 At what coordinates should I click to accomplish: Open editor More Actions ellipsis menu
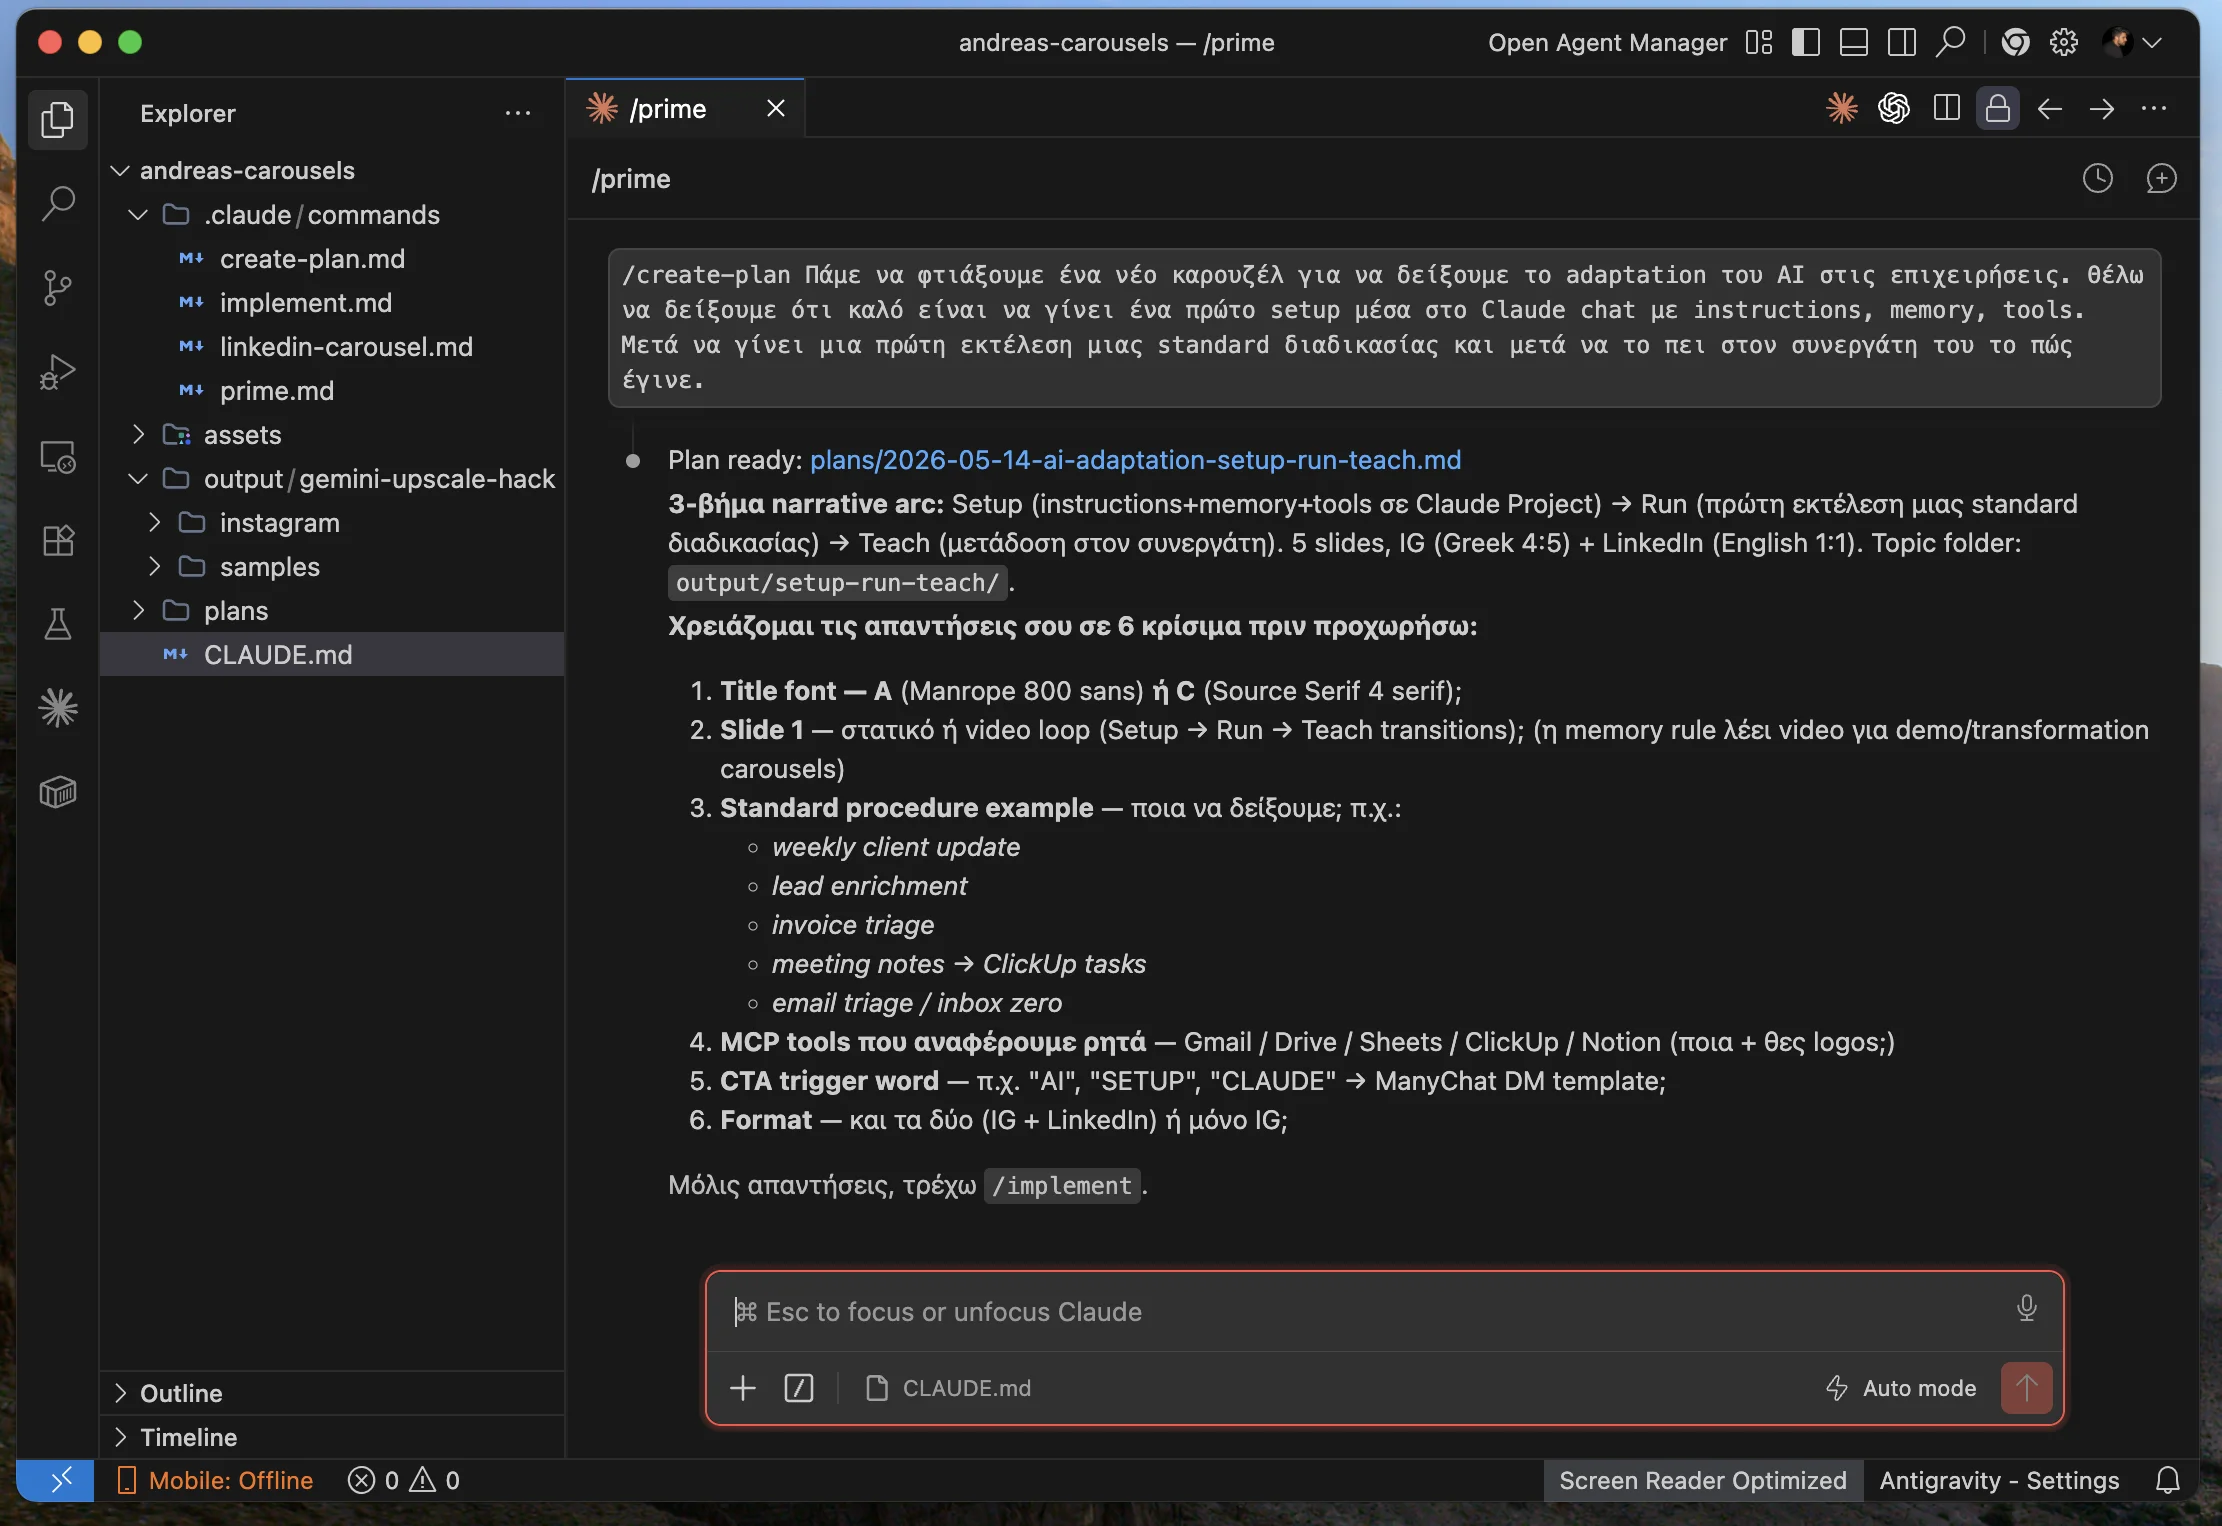pyautogui.click(x=2154, y=108)
